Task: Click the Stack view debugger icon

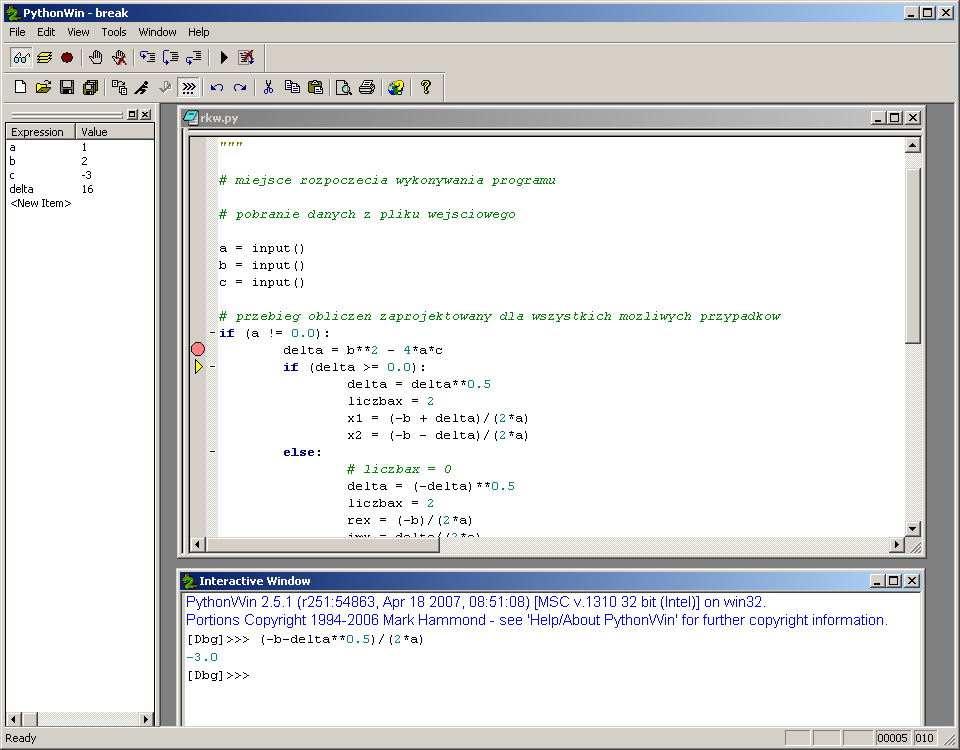Action: [44, 58]
